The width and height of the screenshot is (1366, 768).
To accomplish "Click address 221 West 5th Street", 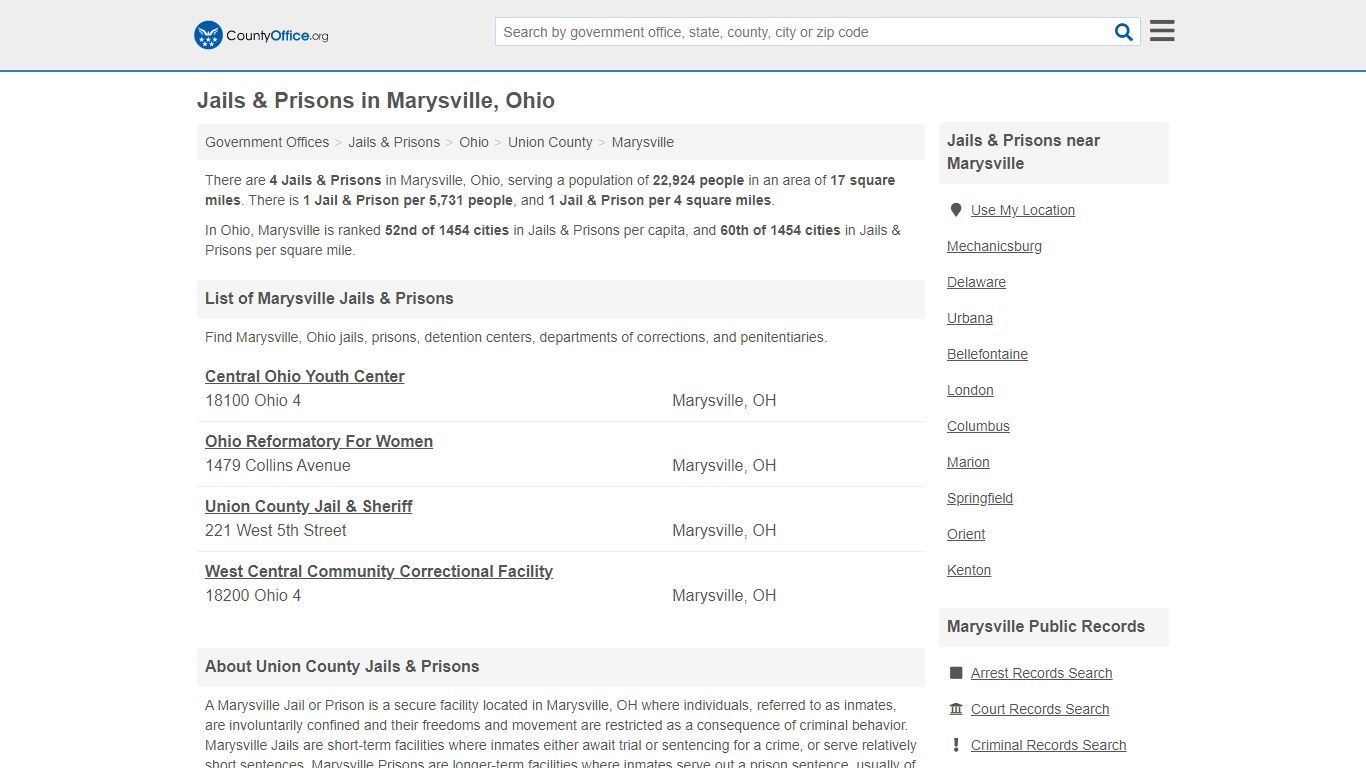I will point(276,530).
